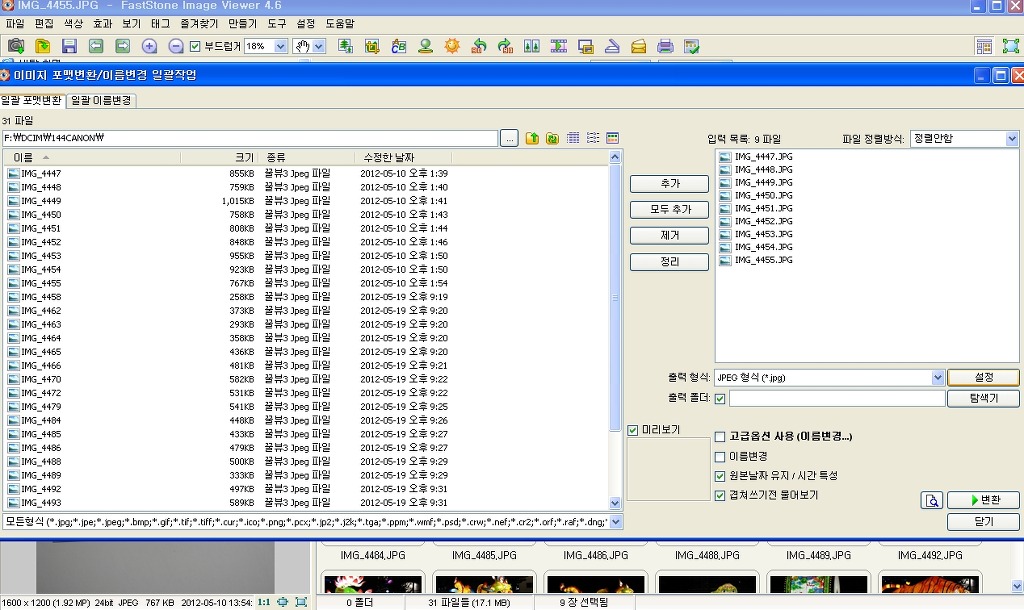The width and height of the screenshot is (1024, 610).
Task: Click the conversion preview magnifier icon
Action: click(932, 501)
